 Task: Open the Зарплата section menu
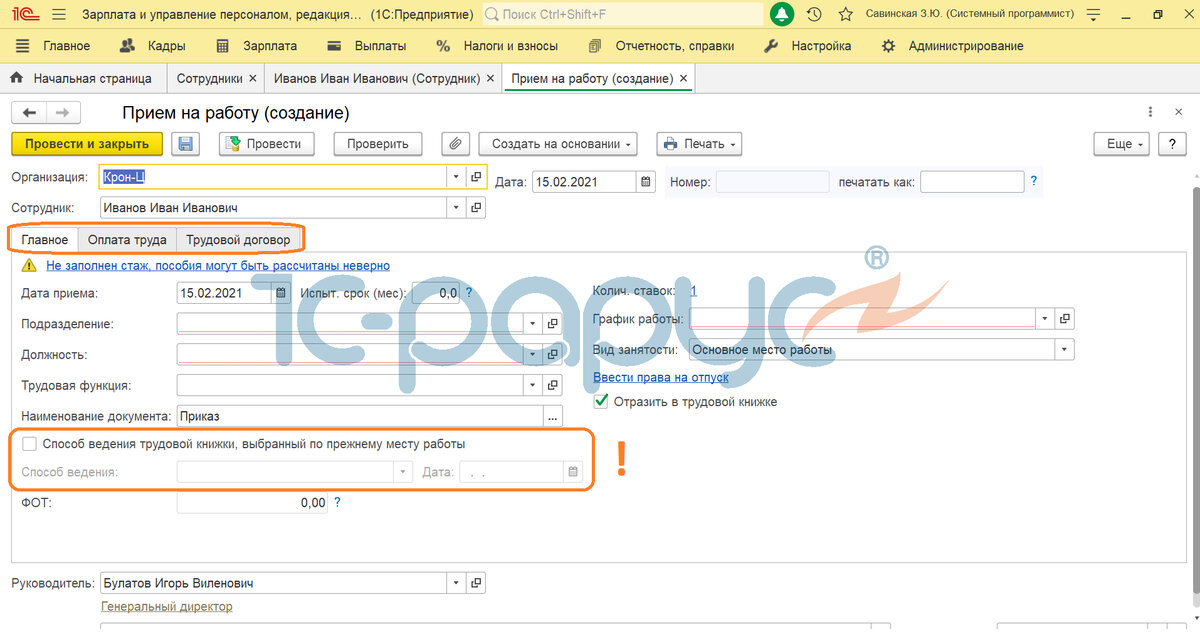point(257,46)
